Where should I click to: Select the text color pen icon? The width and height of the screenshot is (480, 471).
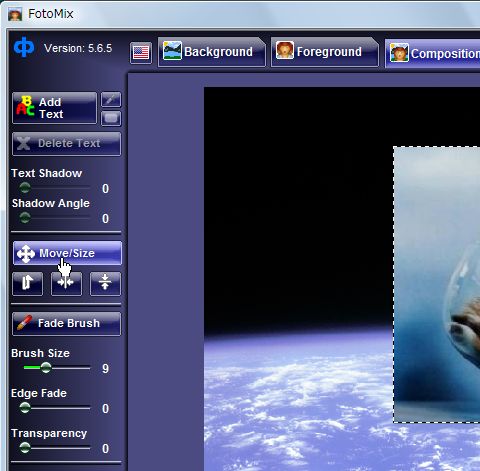click(111, 99)
